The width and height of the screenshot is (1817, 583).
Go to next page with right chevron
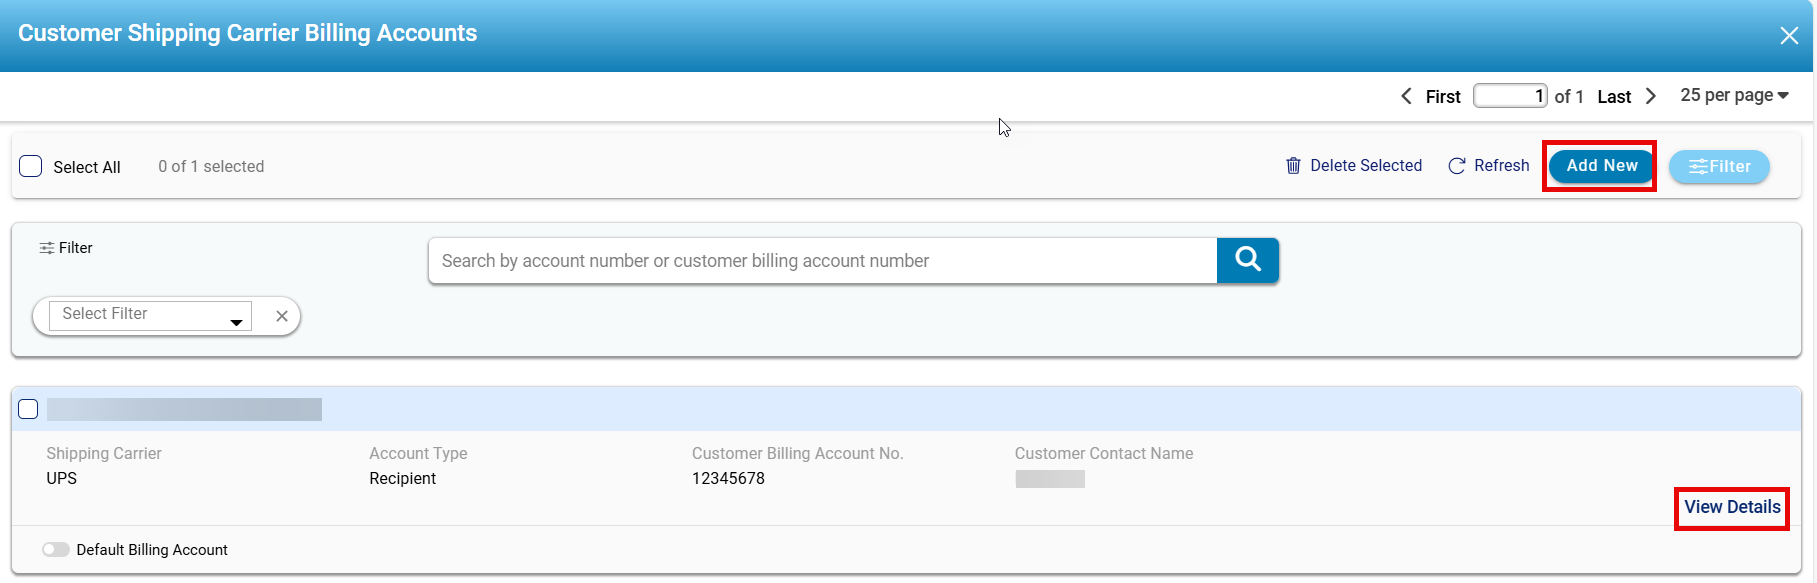tap(1651, 96)
